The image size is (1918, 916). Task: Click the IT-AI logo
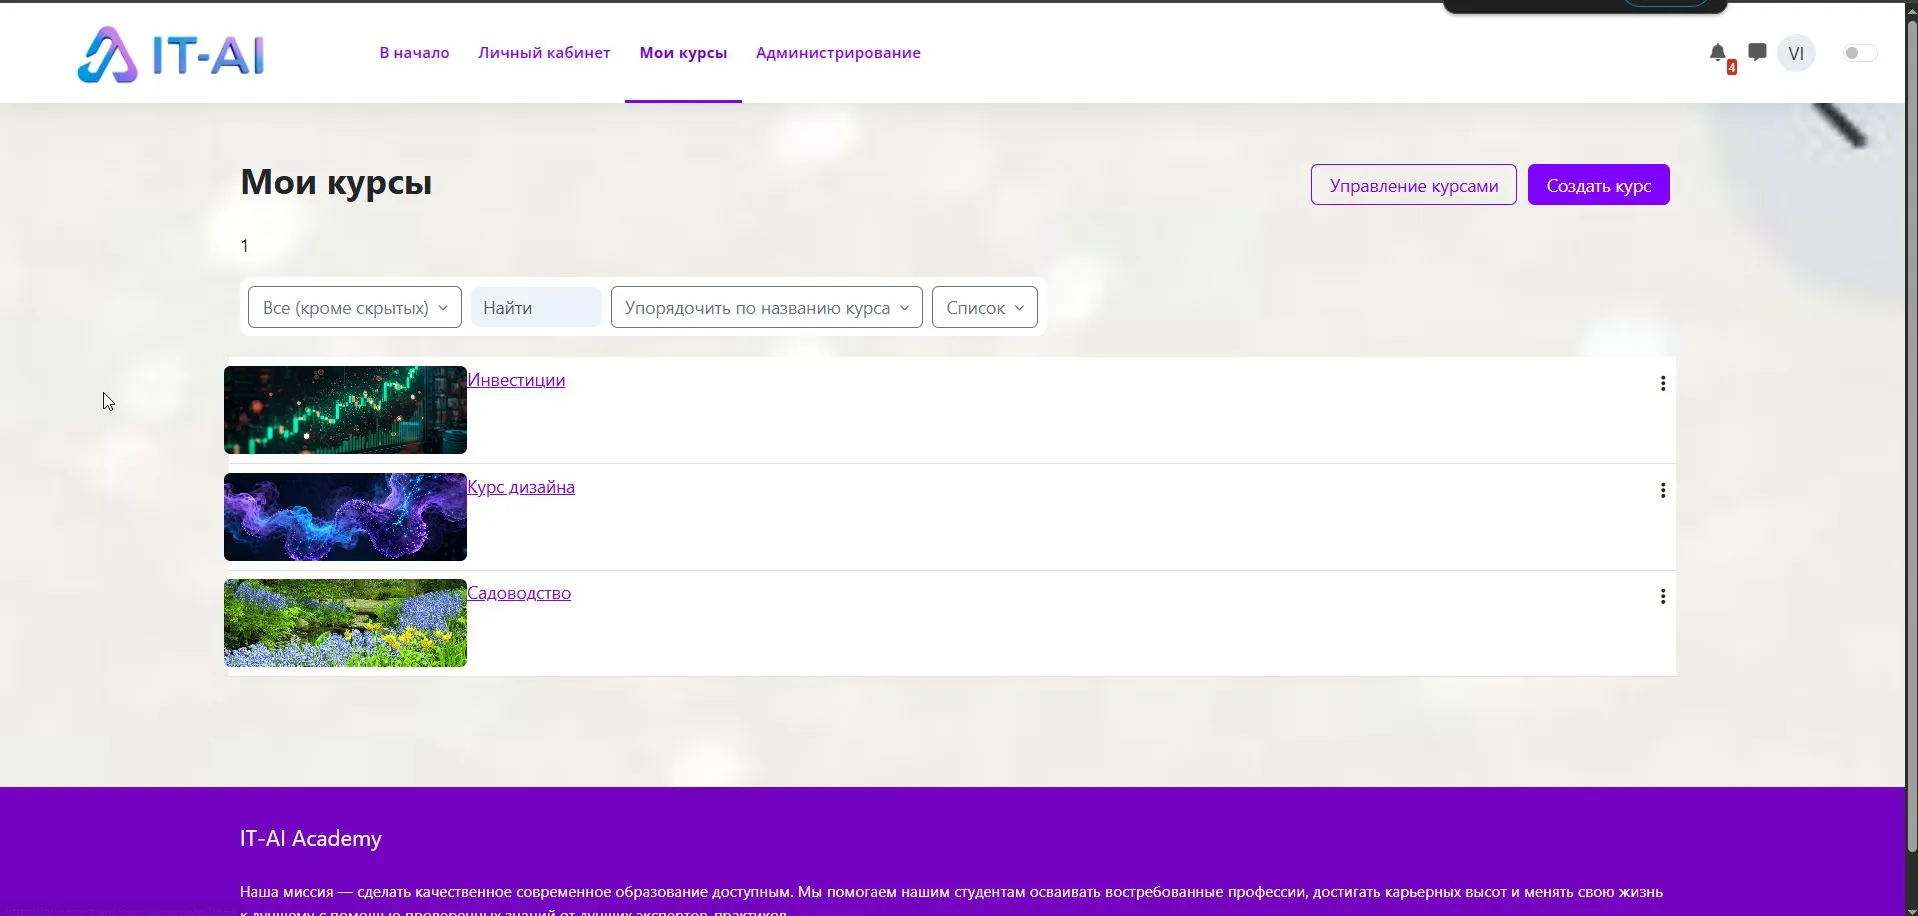170,53
